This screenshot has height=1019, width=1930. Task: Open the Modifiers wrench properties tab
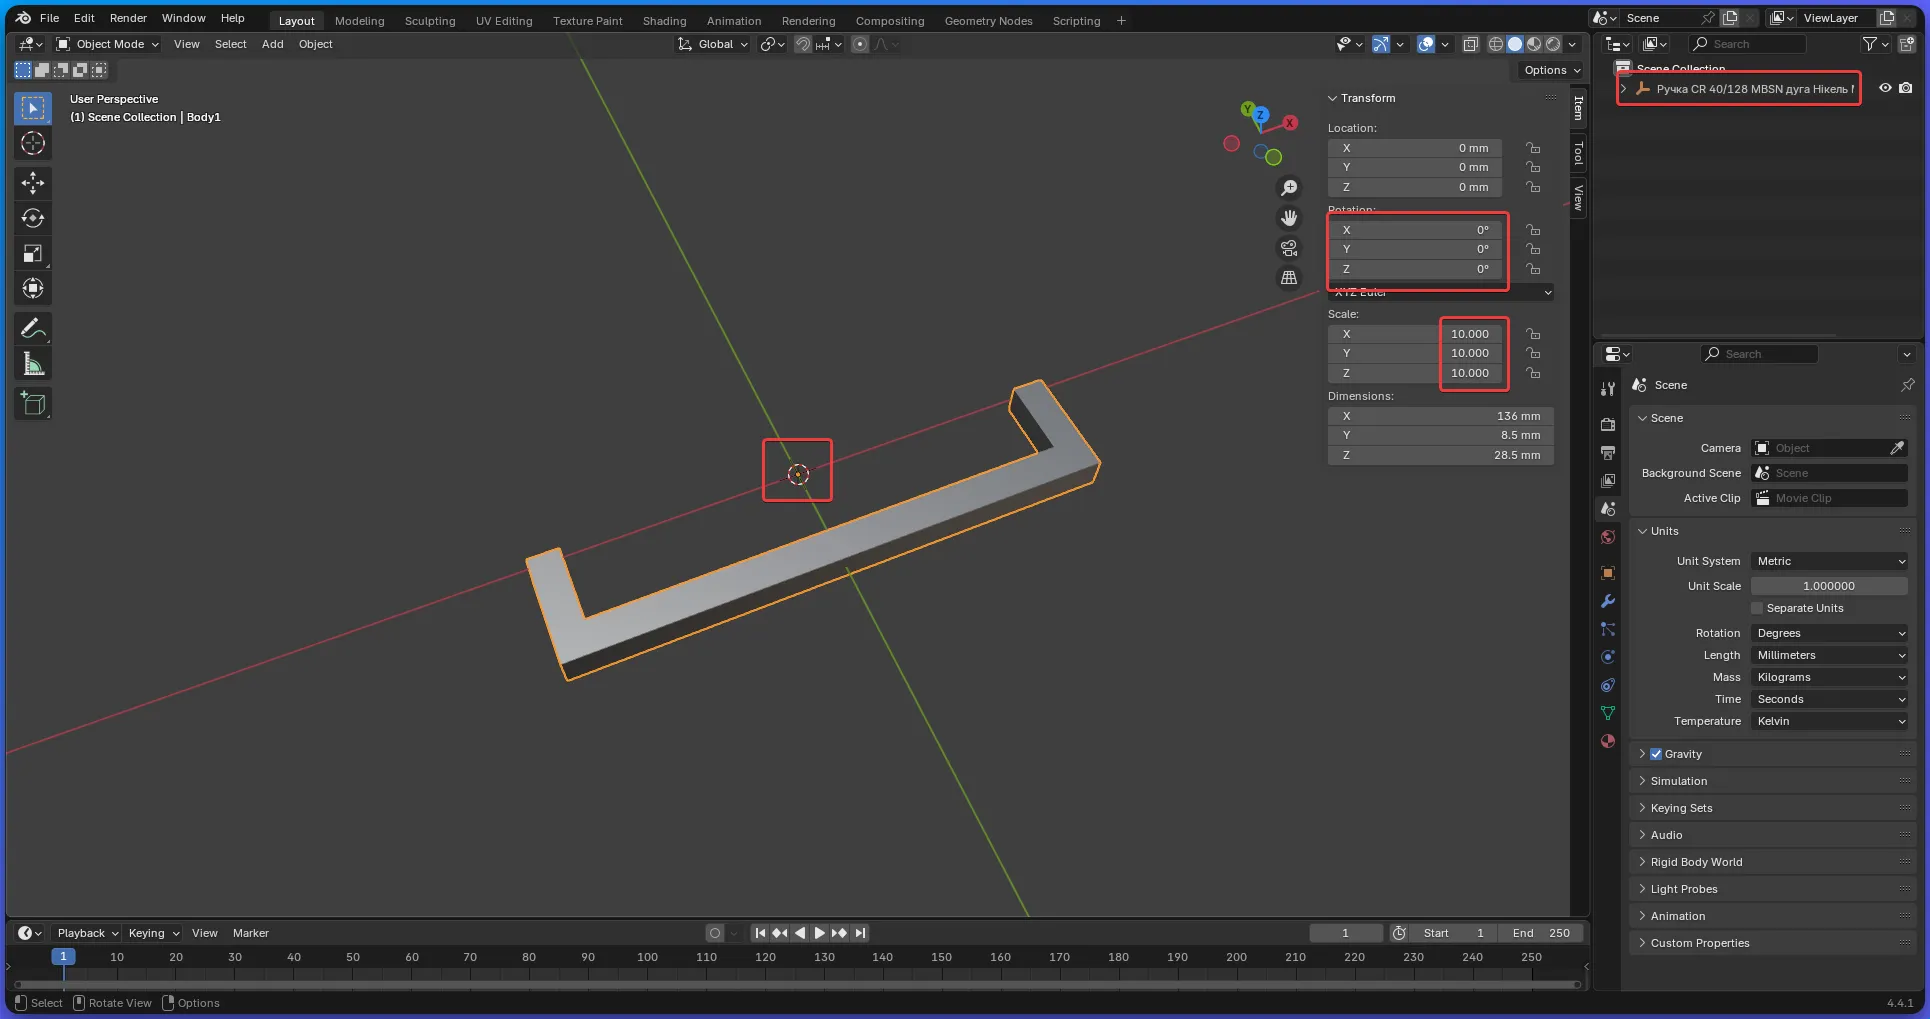(x=1608, y=601)
